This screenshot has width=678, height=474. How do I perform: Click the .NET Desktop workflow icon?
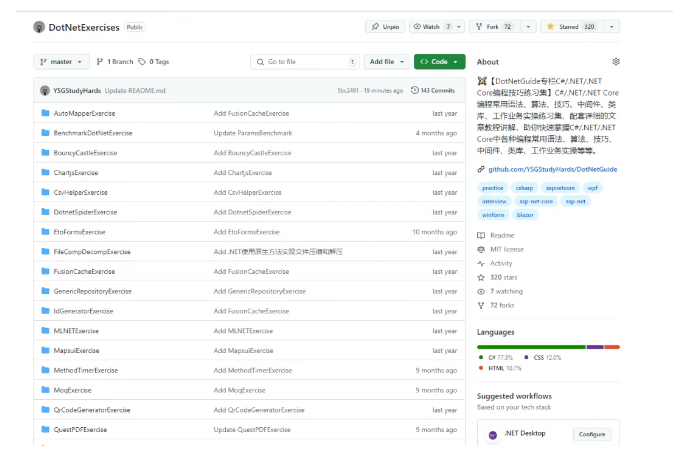(x=493, y=435)
